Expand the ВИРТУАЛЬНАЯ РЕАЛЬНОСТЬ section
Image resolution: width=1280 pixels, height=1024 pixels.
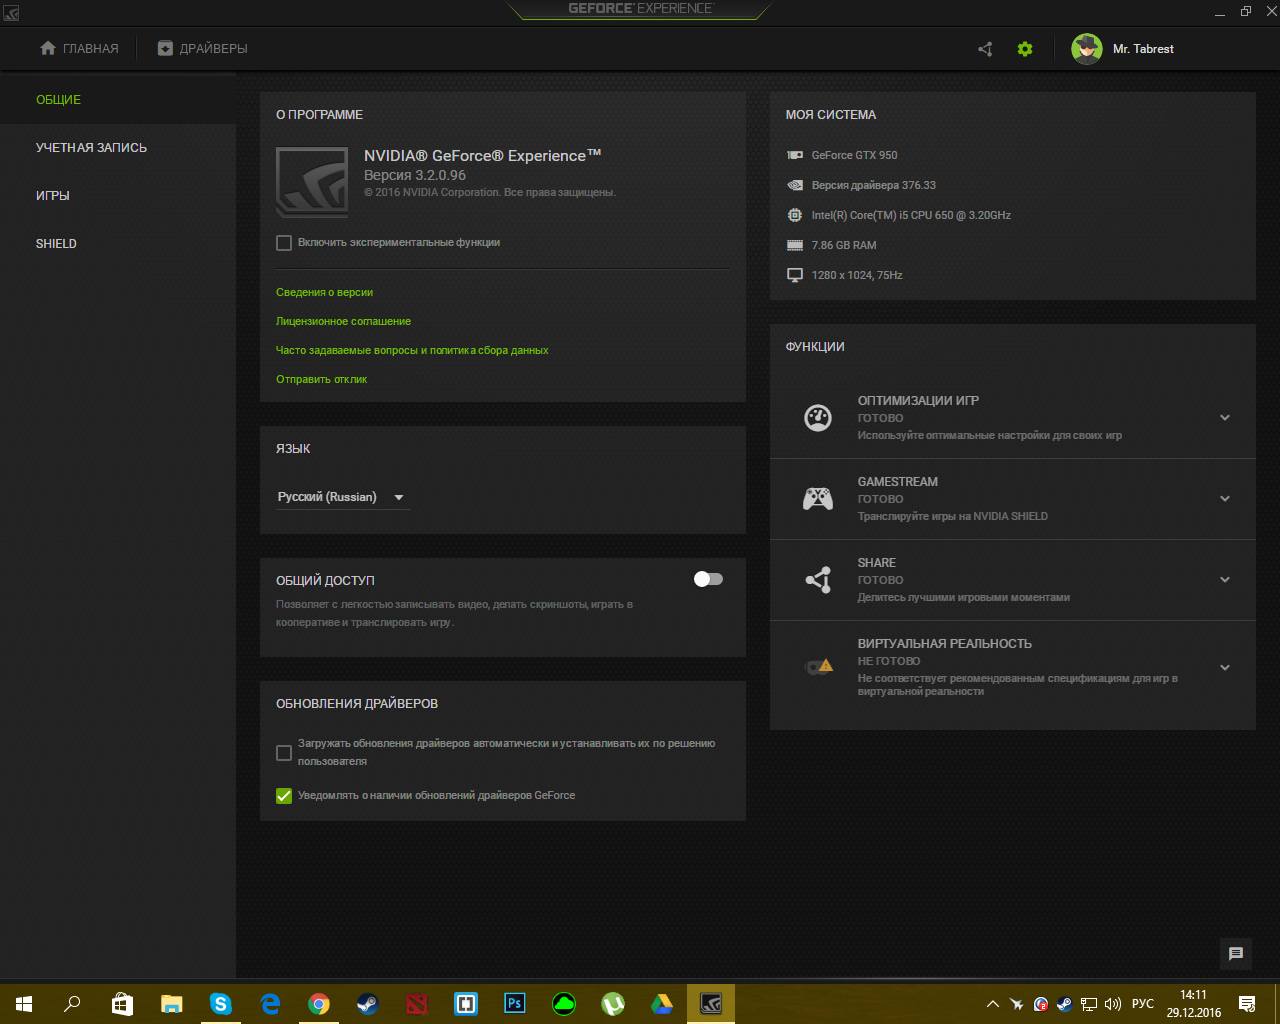point(1225,668)
